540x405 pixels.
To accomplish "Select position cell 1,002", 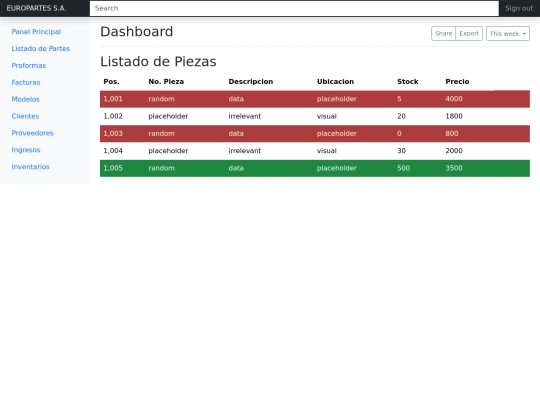I will click(113, 116).
